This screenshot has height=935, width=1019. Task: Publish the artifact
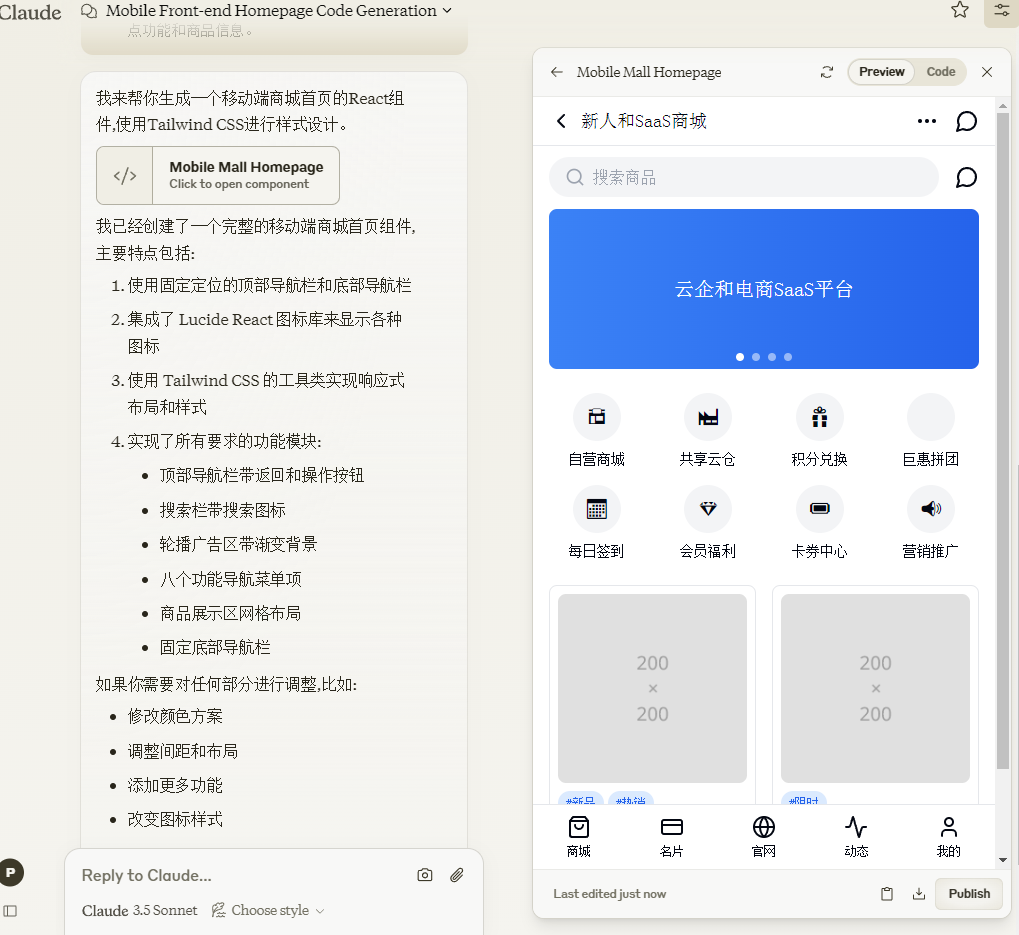click(x=968, y=894)
